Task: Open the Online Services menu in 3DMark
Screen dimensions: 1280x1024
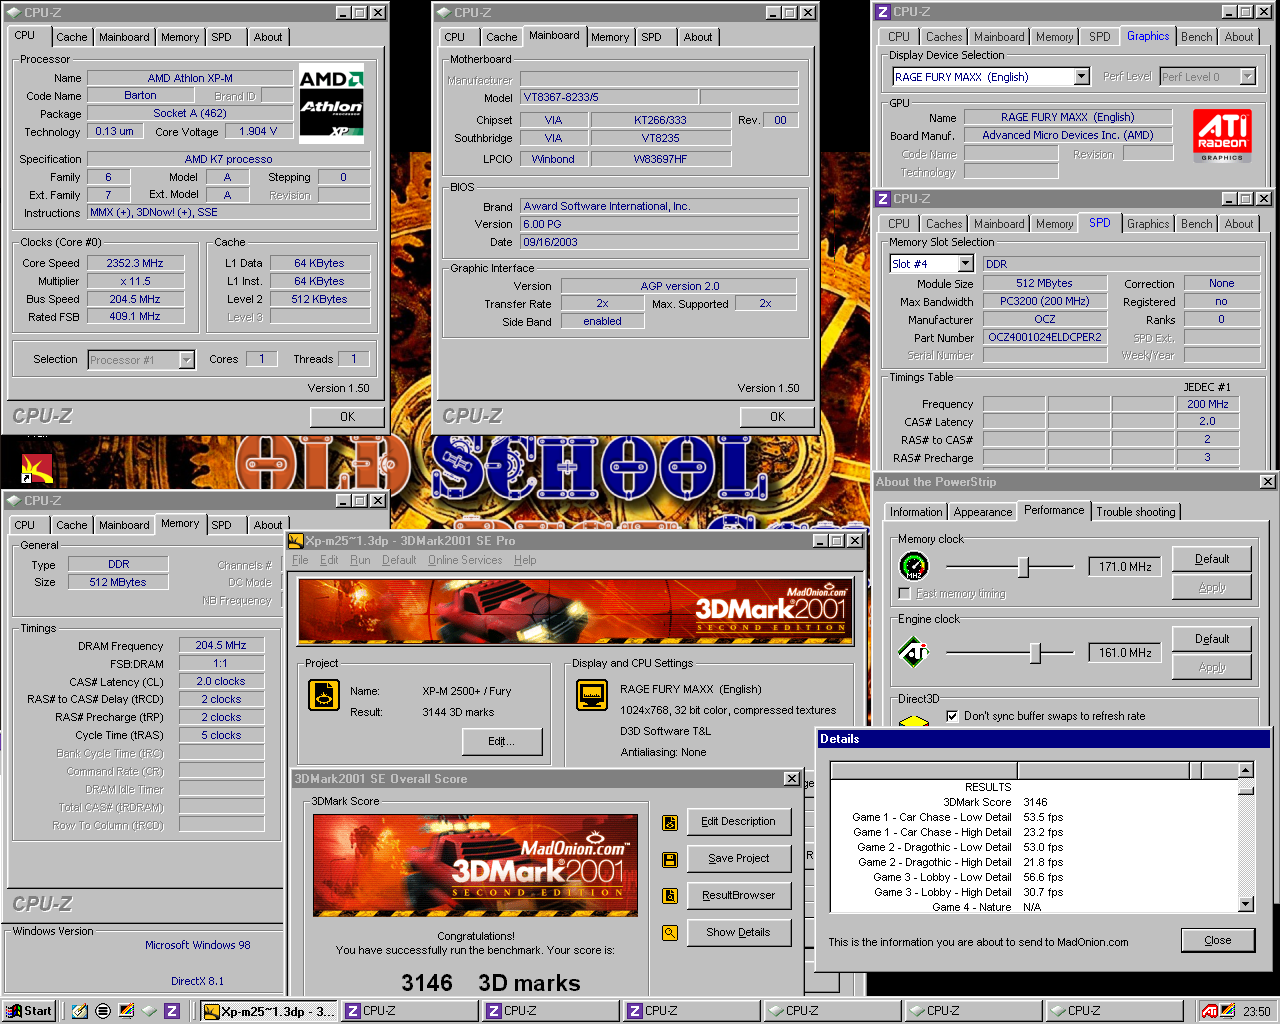Action: pyautogui.click(x=465, y=560)
